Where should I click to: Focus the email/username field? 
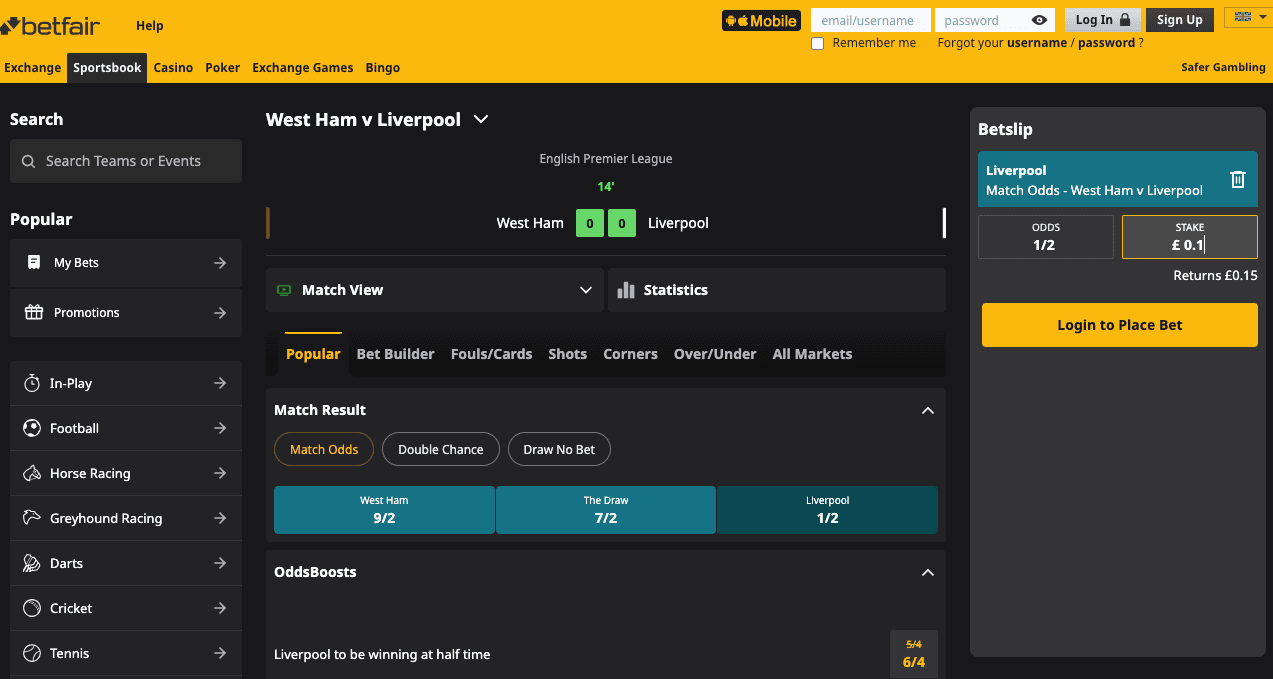(870, 20)
